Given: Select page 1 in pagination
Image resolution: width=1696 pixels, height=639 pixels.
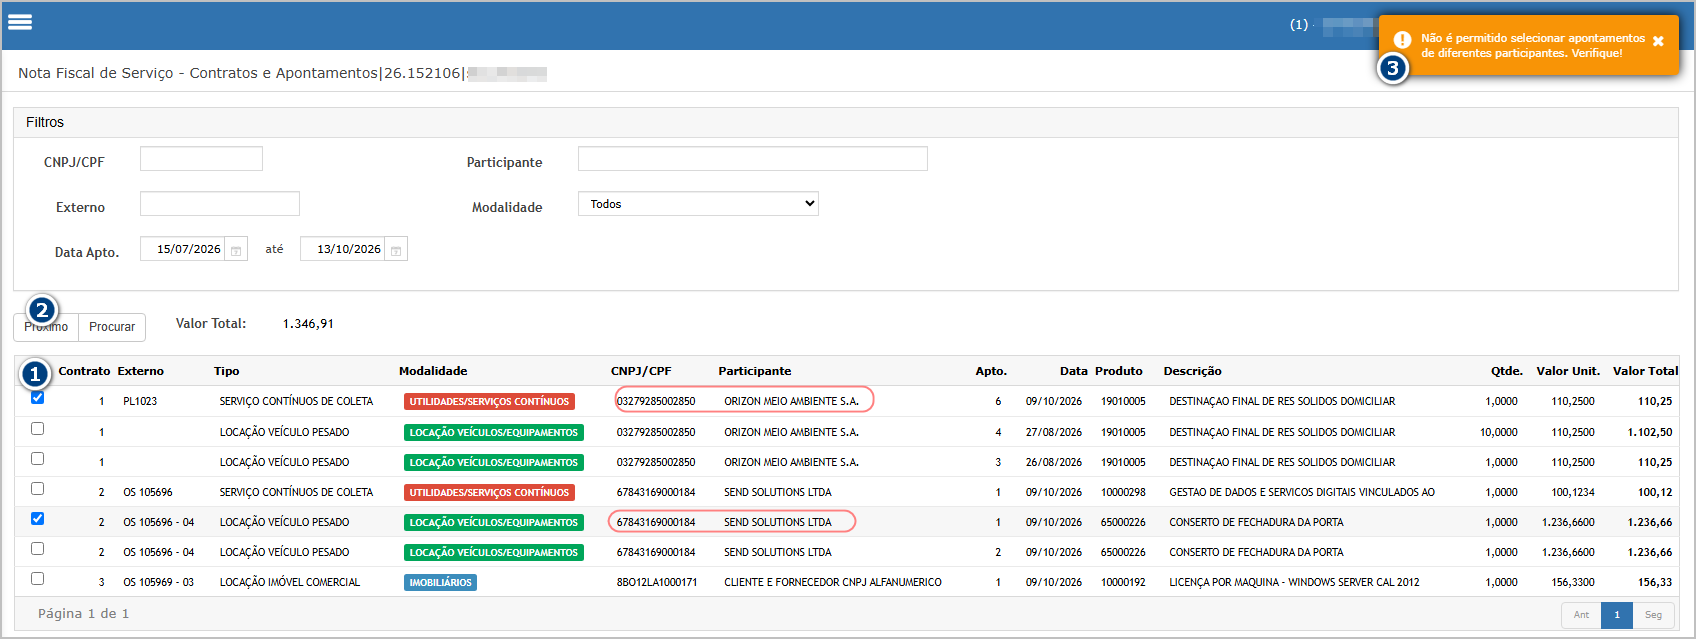Looking at the screenshot, I should click(x=1617, y=615).
